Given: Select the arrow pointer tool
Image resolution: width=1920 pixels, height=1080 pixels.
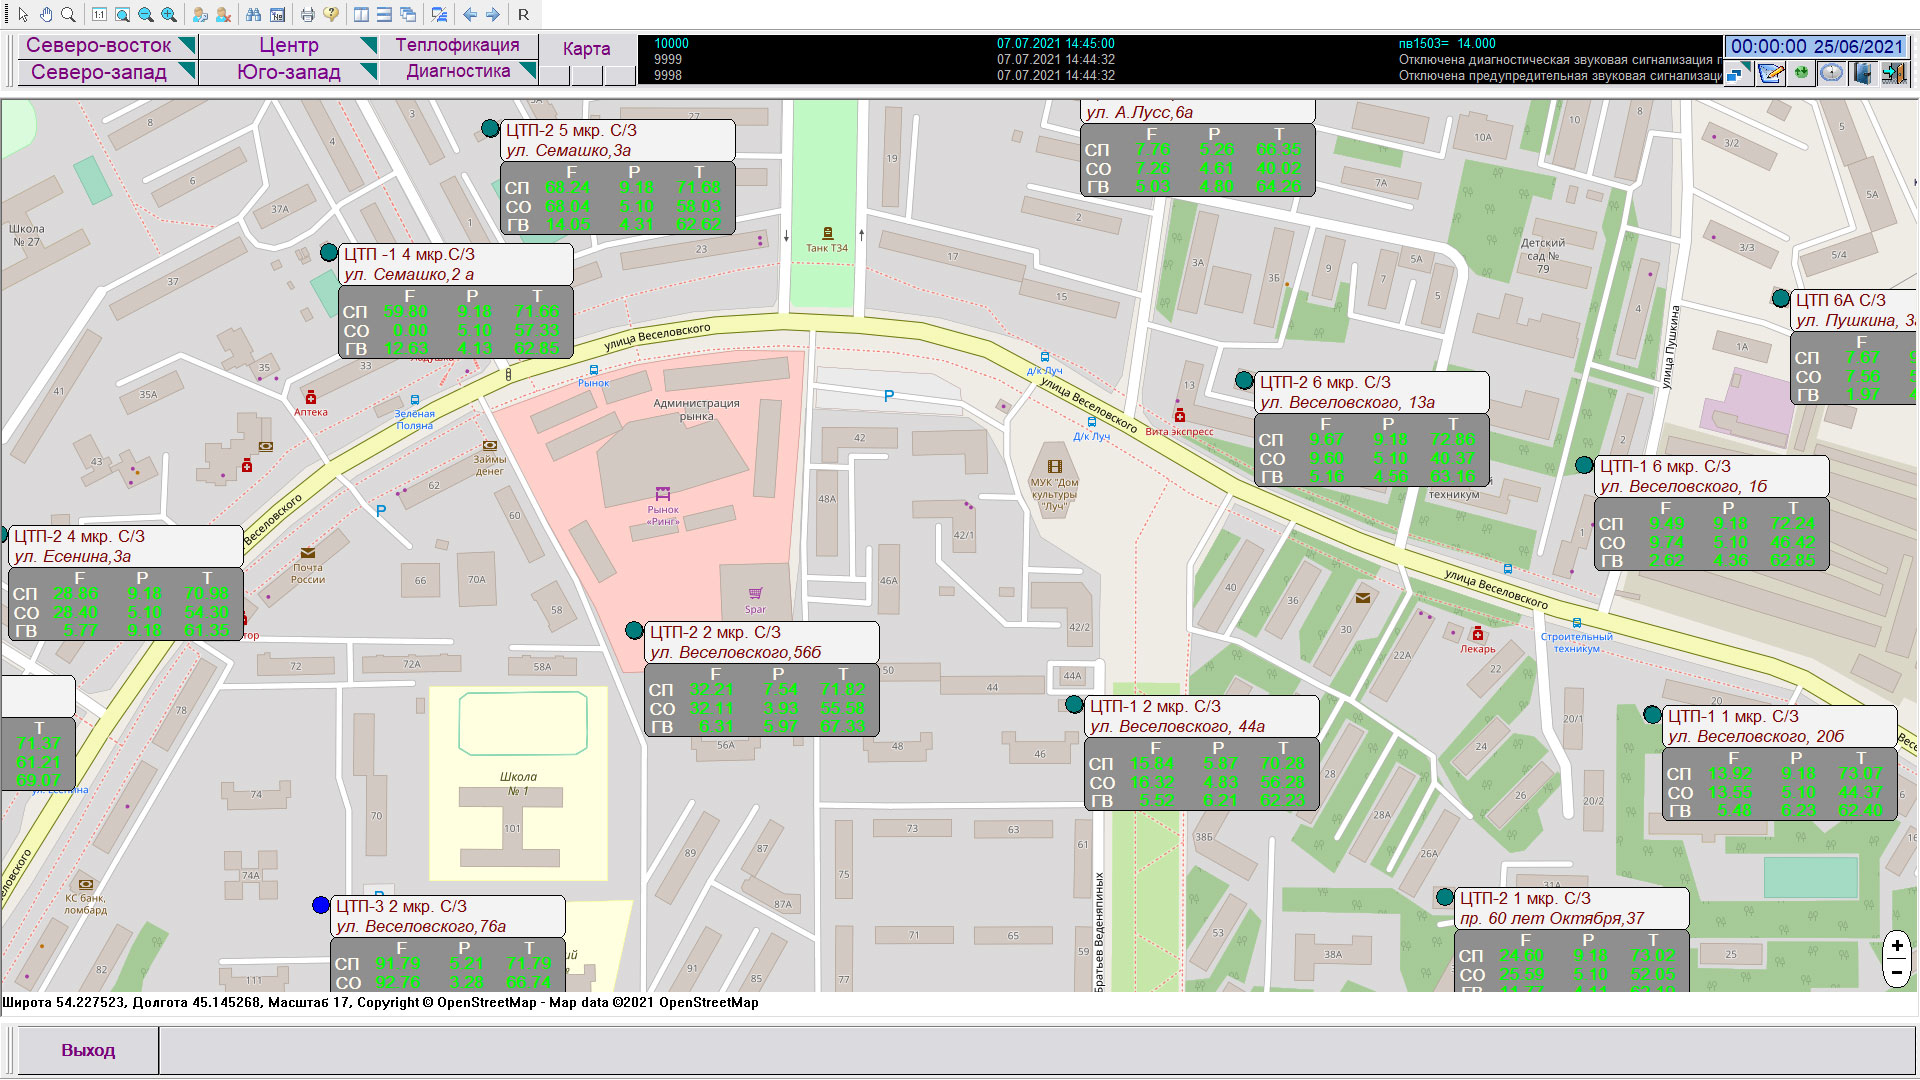Looking at the screenshot, I should [24, 15].
